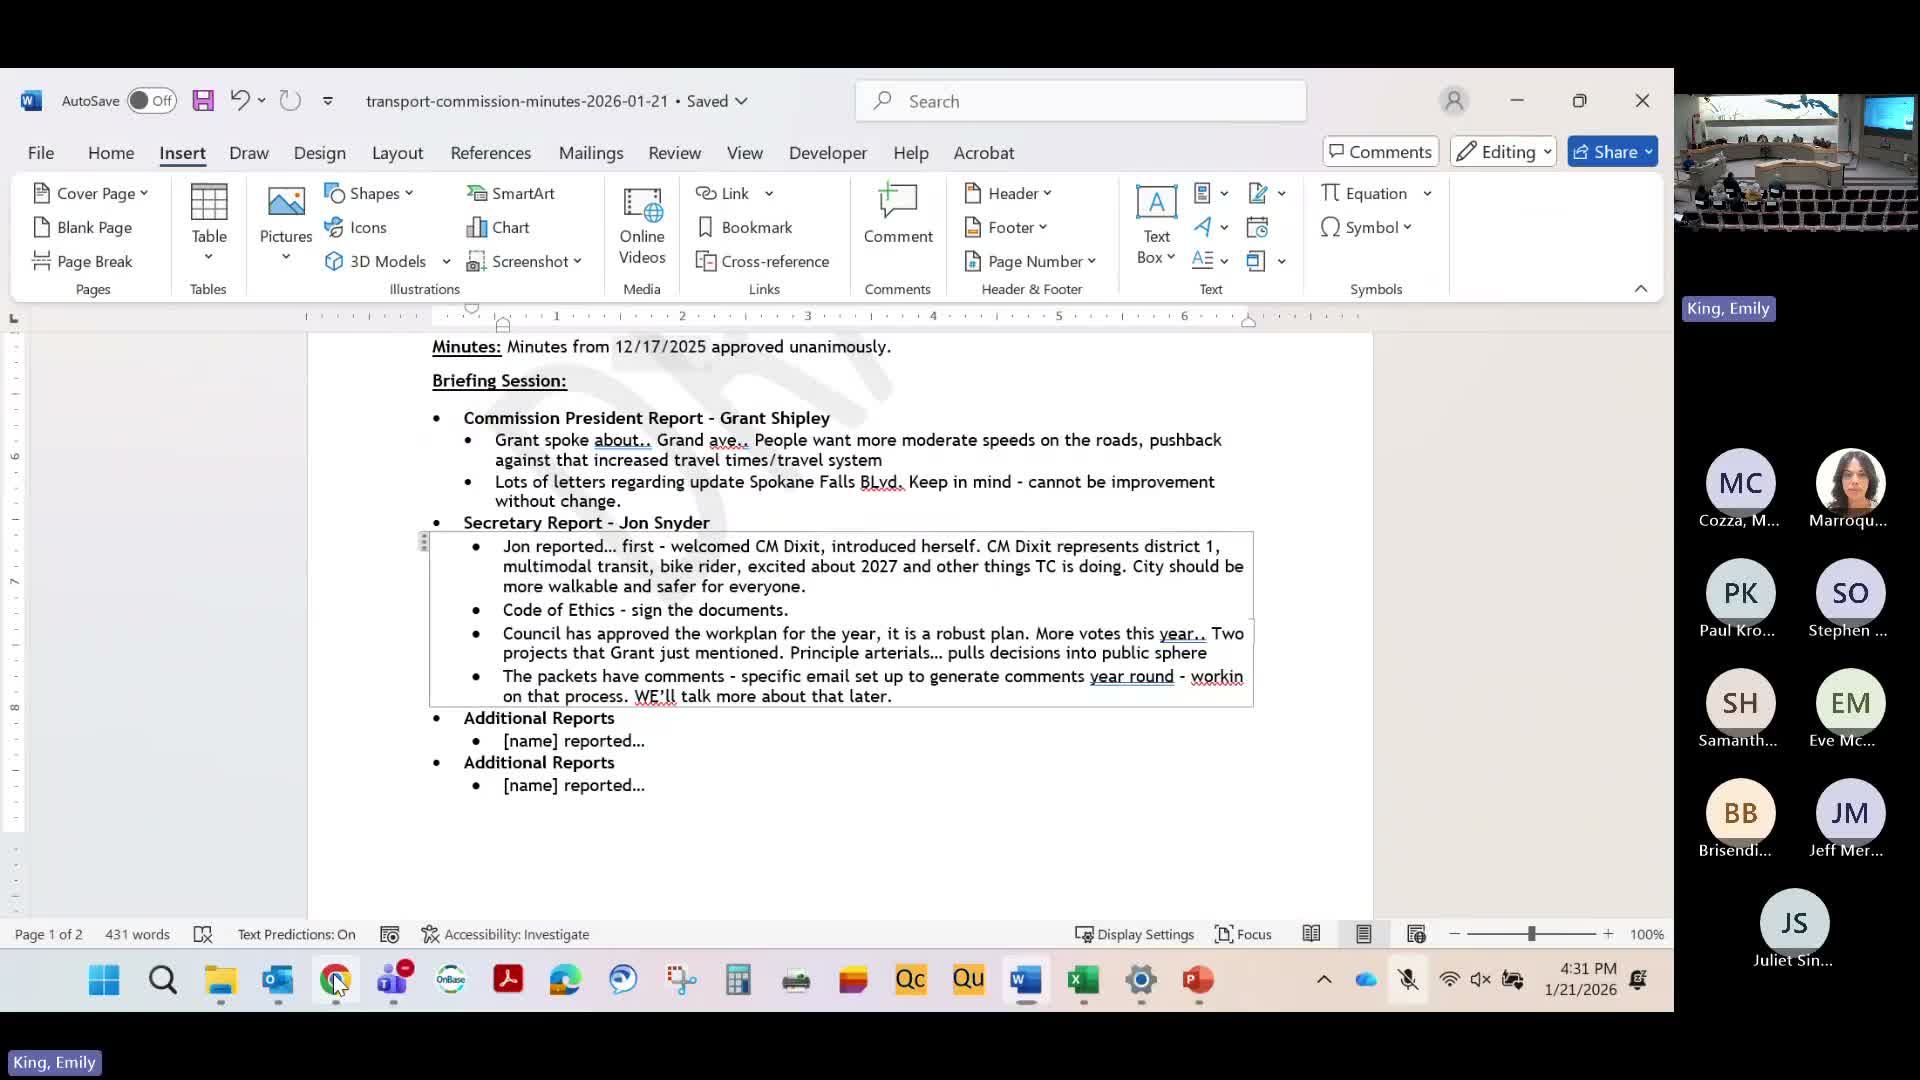Toggle the AutoSave switch

[x=152, y=101]
